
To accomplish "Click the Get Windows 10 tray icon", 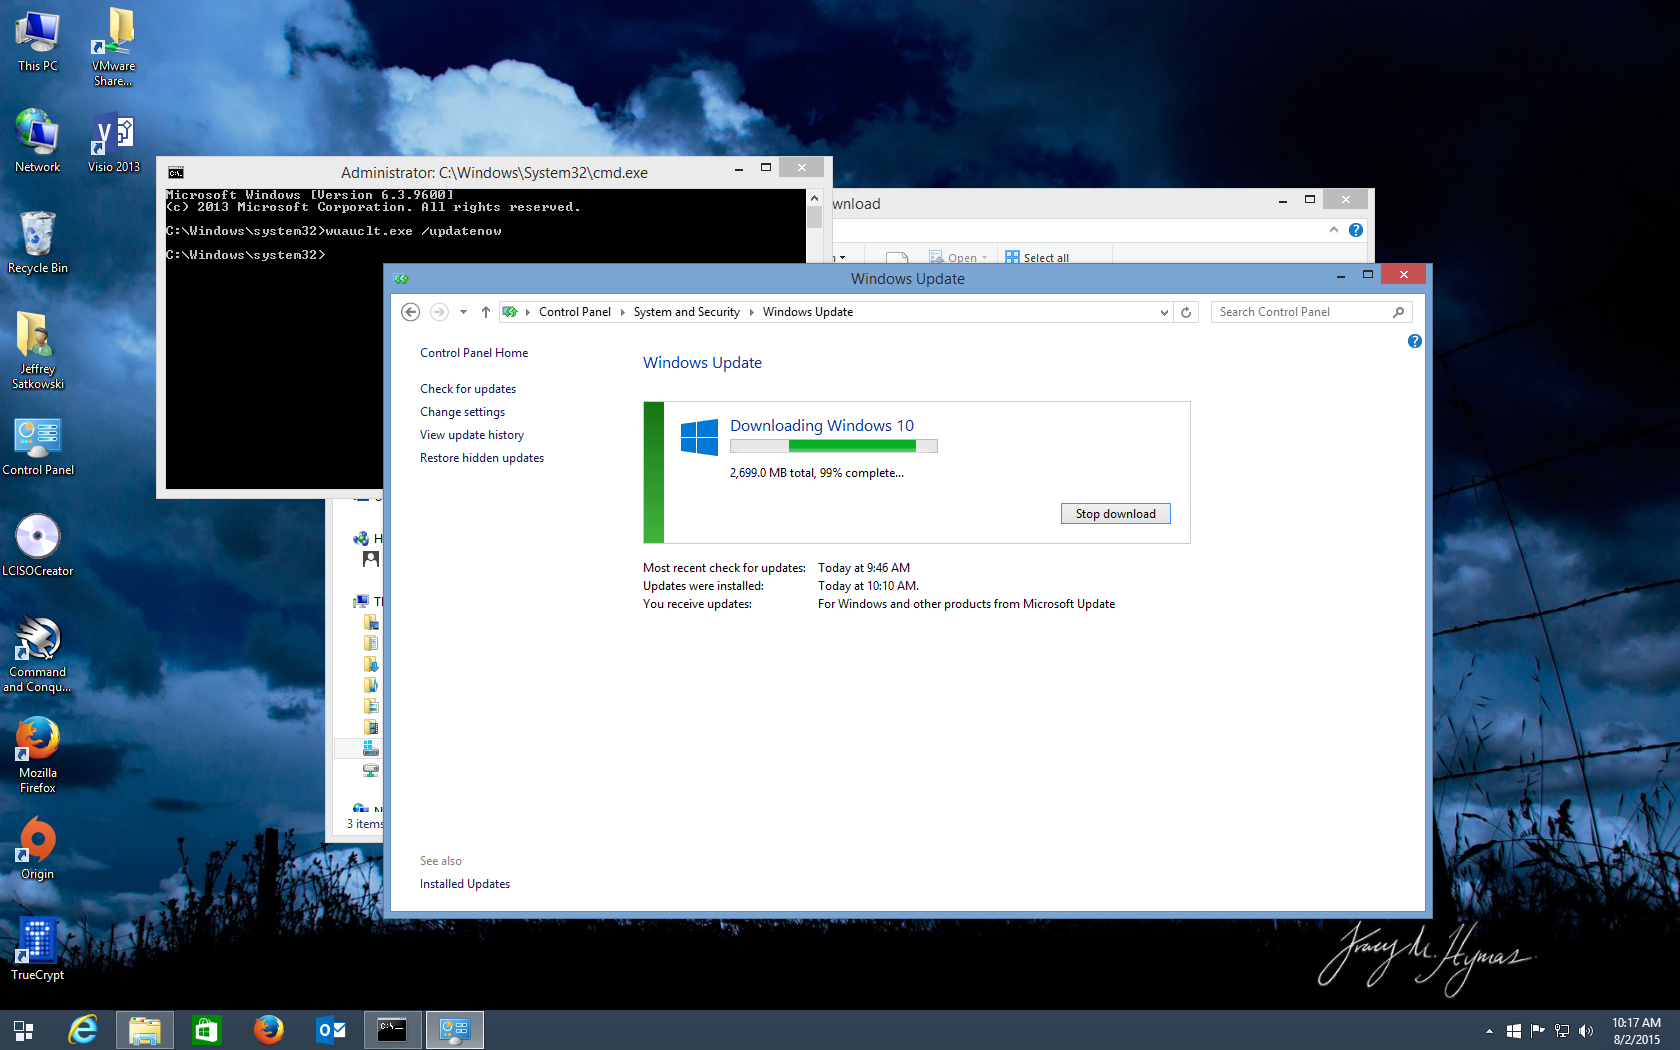I will click(1514, 1031).
